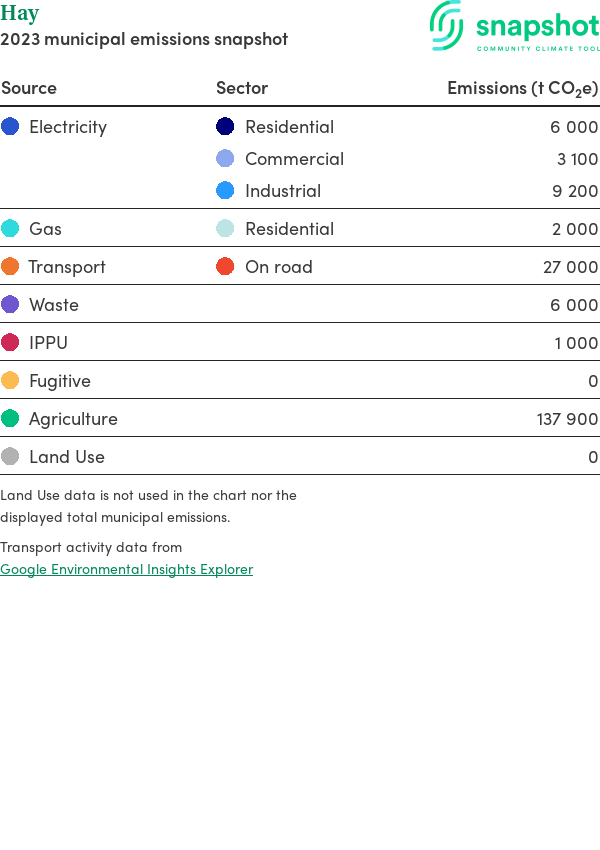The width and height of the screenshot is (600, 850).
Task: Click the Land Use grey dot
Action: point(10,457)
